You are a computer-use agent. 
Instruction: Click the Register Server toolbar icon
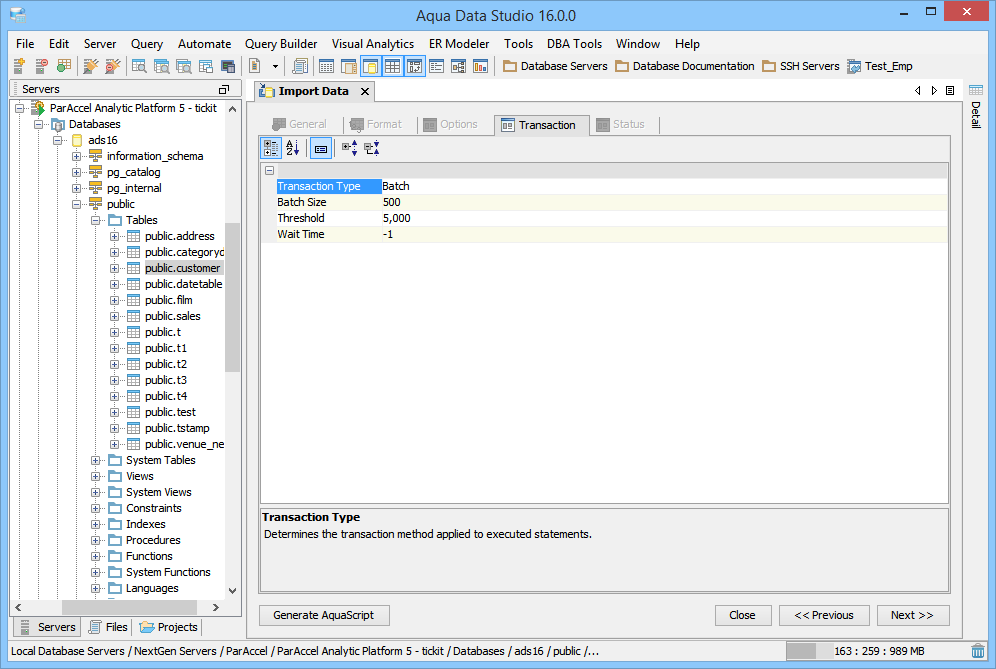coord(19,66)
